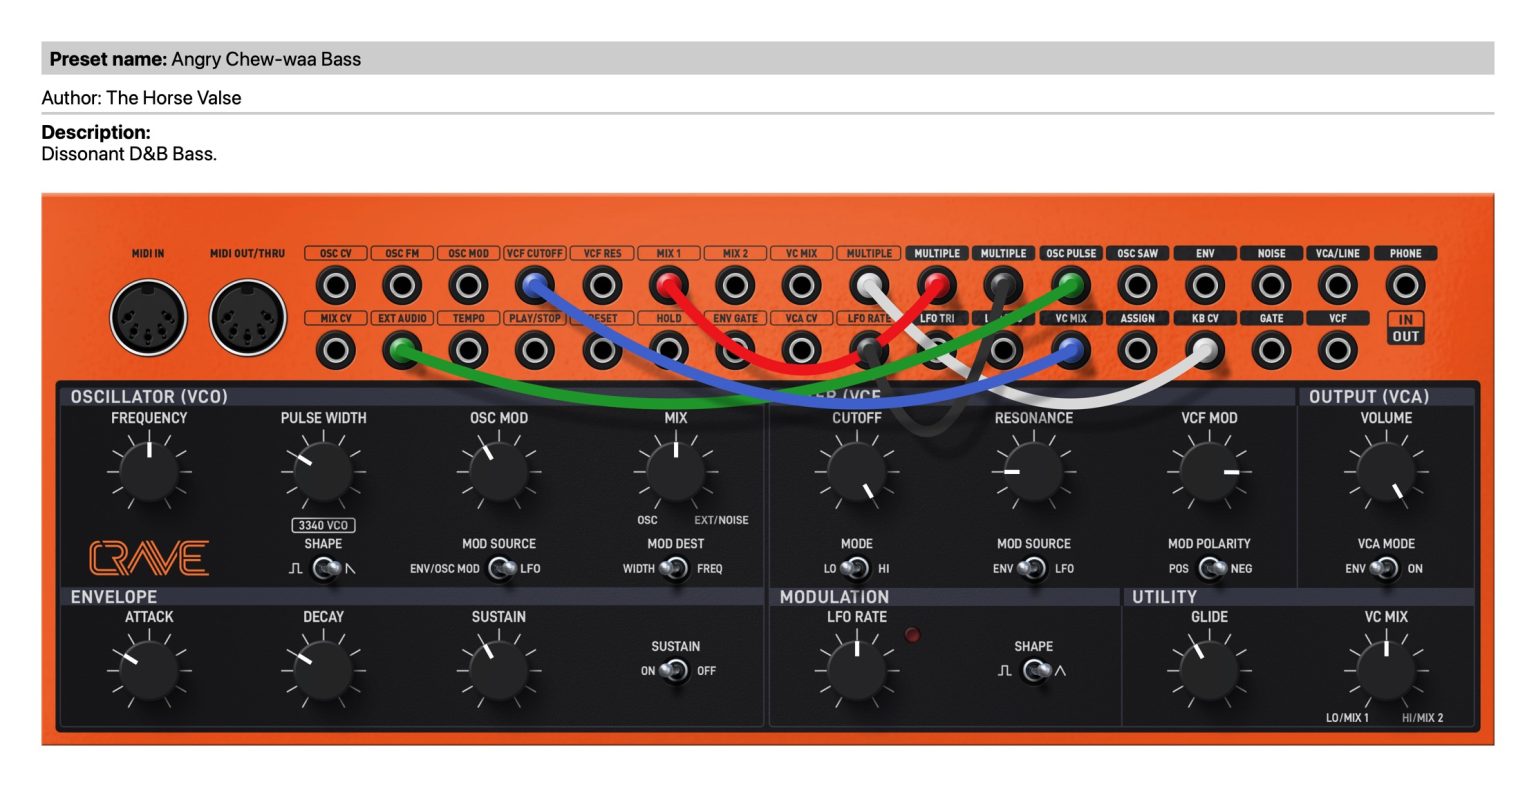
Task: Click the envelope ATTACK knob
Action: click(149, 669)
